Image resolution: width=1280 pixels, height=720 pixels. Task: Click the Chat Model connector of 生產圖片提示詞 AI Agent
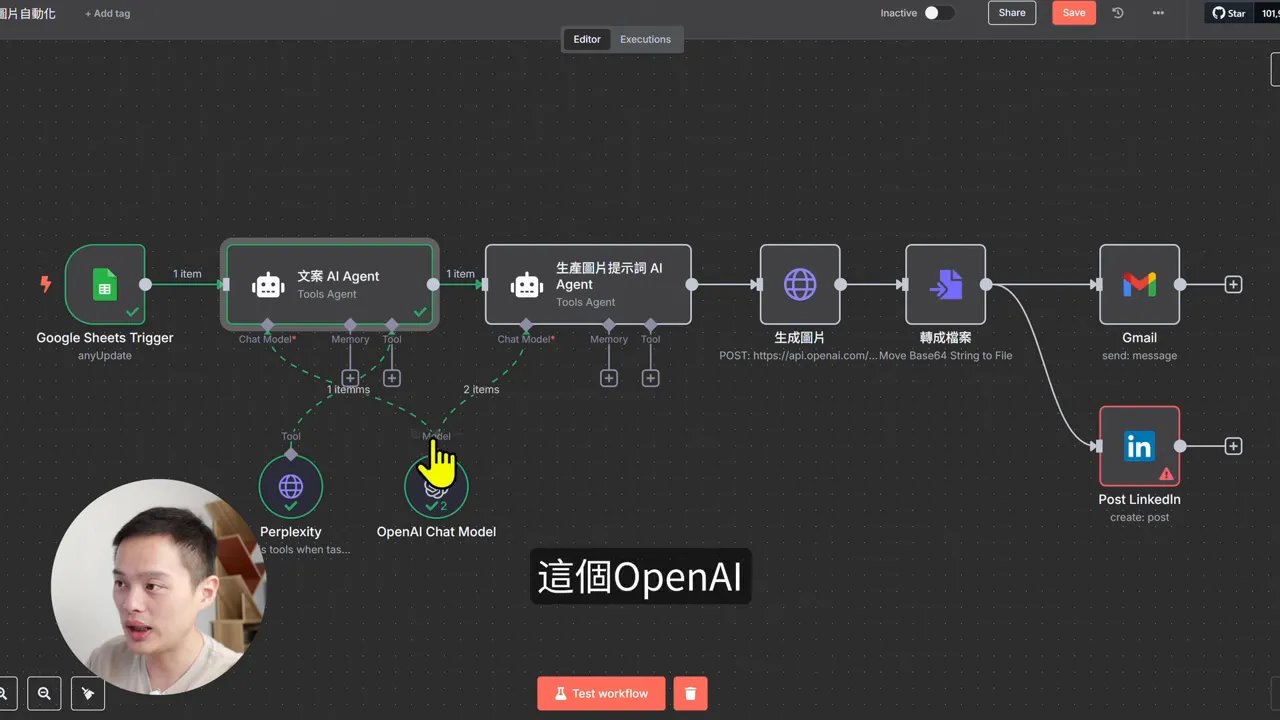pos(526,325)
